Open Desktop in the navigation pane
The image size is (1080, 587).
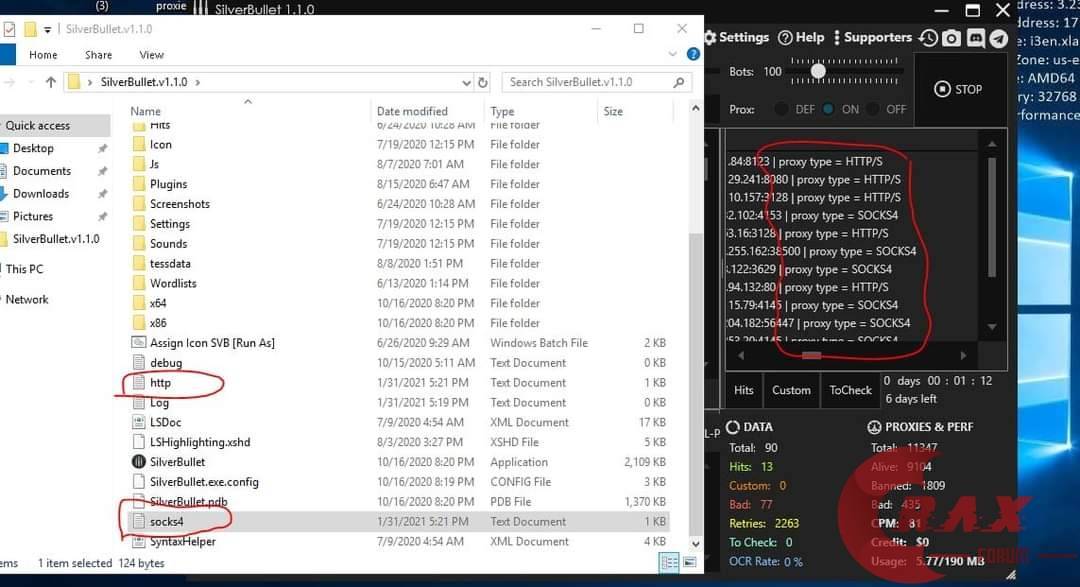[33, 148]
